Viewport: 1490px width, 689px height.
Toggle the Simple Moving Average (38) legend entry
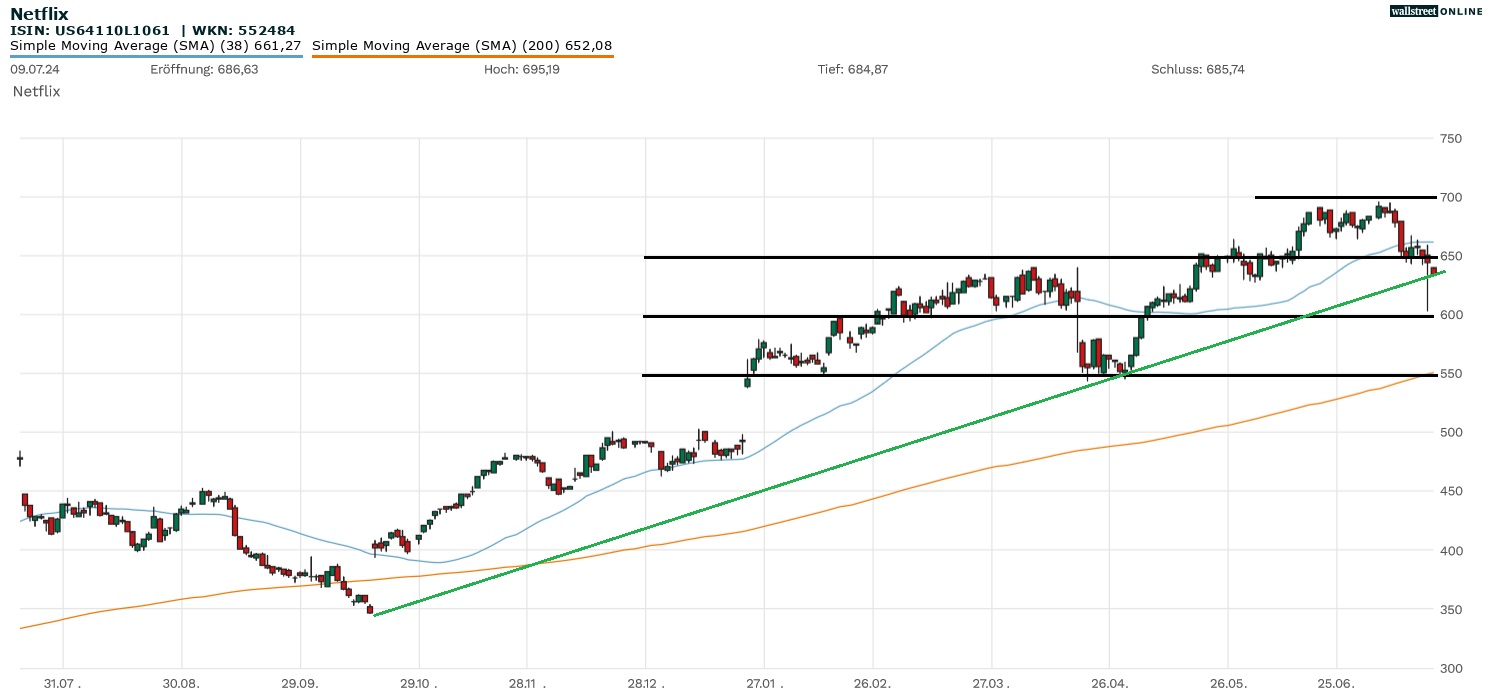[x=156, y=45]
